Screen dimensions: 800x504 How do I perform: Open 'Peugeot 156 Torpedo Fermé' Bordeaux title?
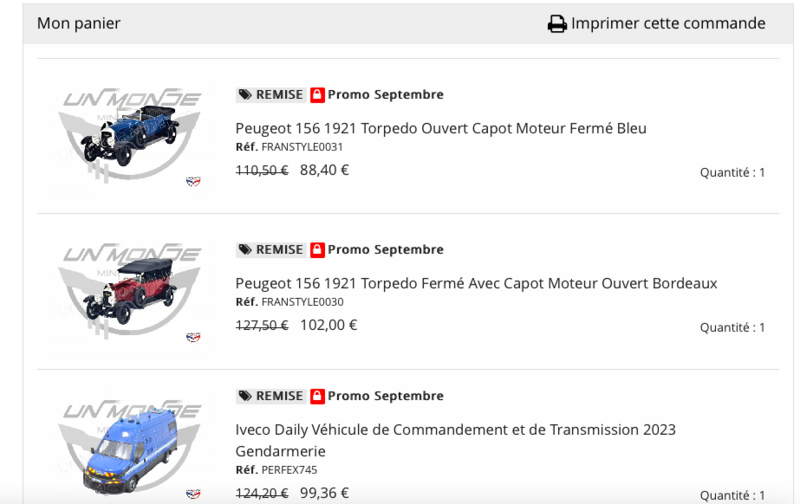click(476, 283)
